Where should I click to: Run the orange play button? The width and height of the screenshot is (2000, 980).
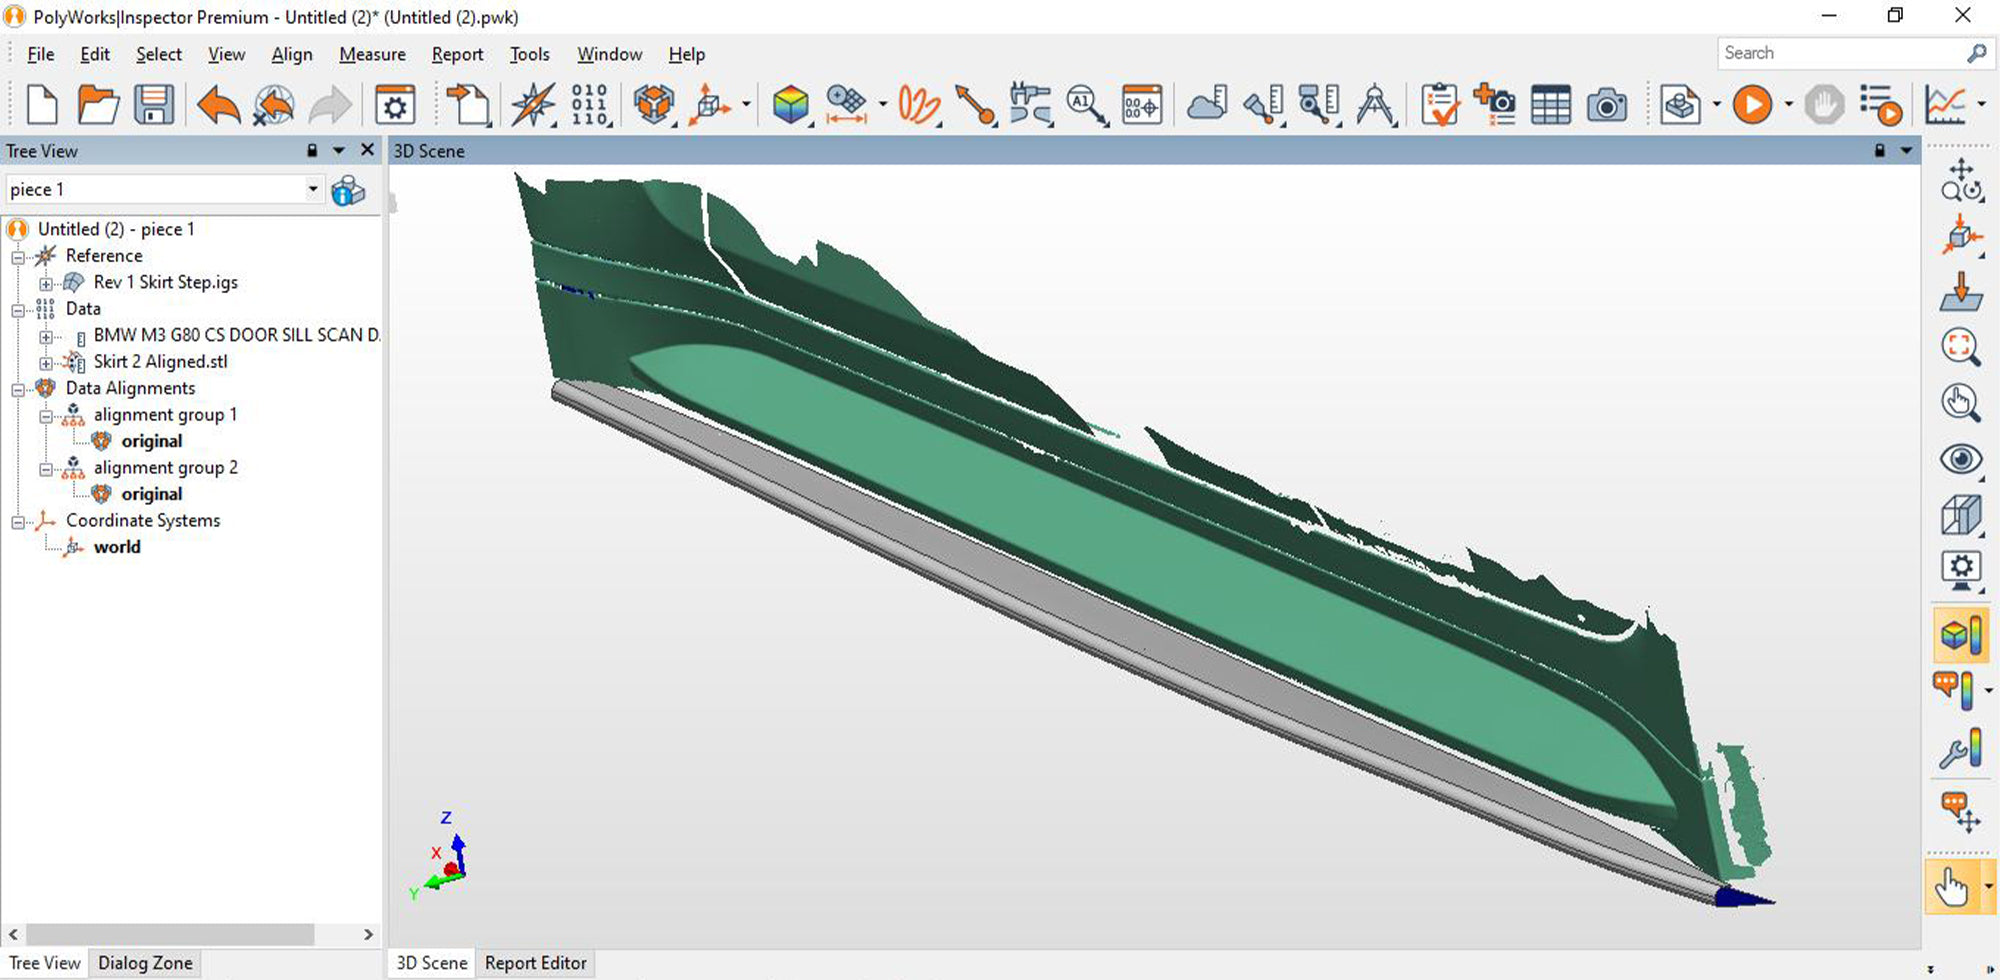1752,105
